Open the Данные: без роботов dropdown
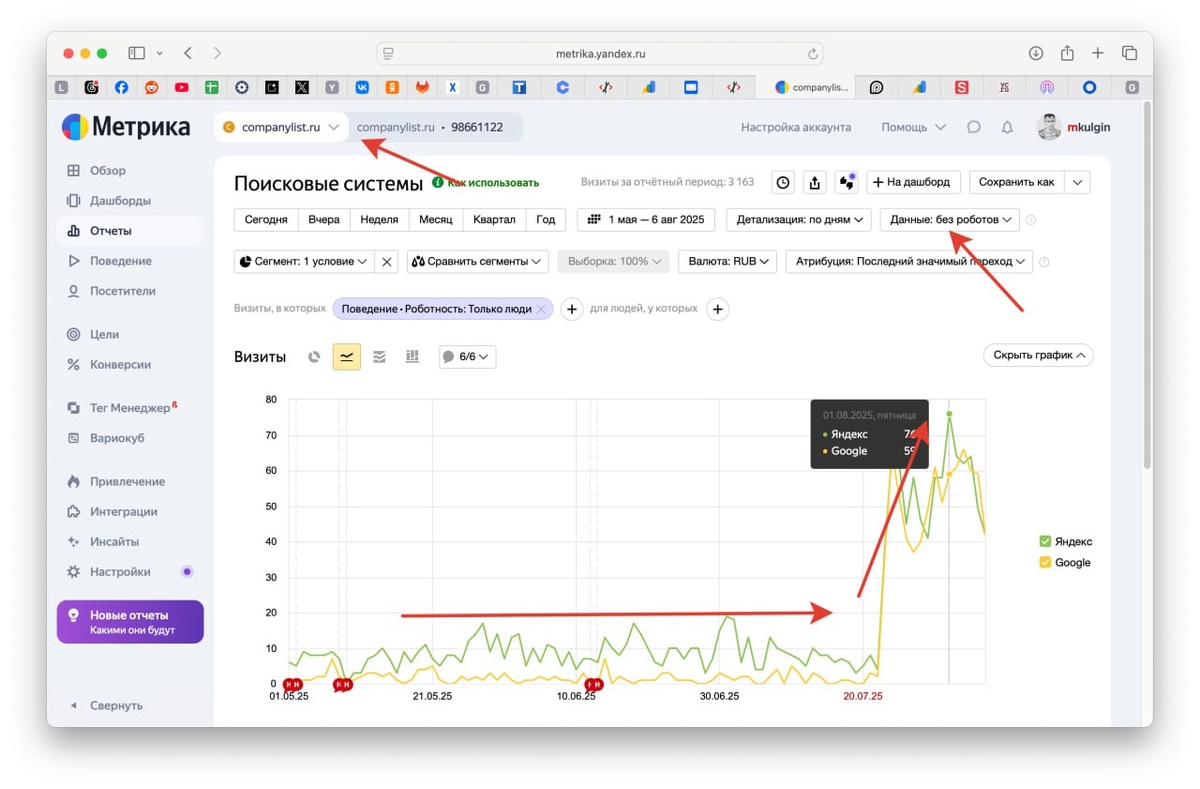The width and height of the screenshot is (1200, 789). [950, 219]
